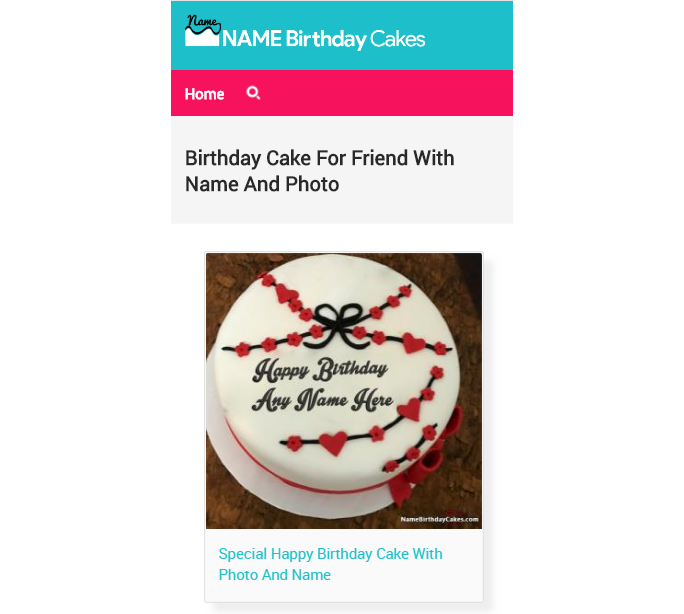Select the white birthday cake thumbnail
This screenshot has height=614, width=684.
click(344, 391)
